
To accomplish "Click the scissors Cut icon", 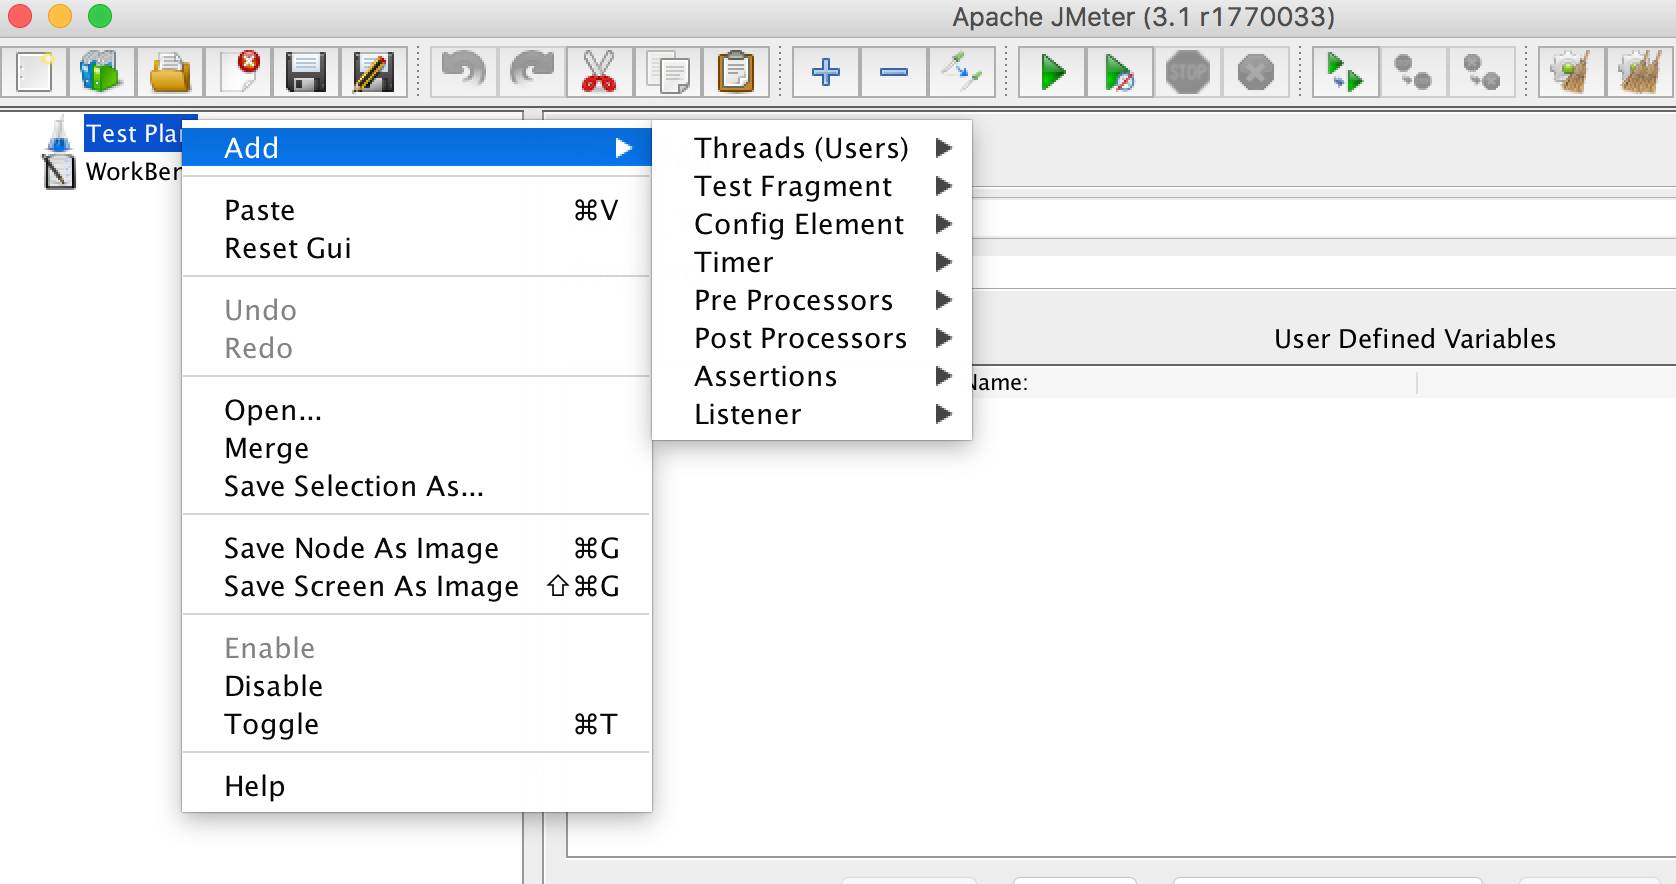I will click(x=599, y=72).
